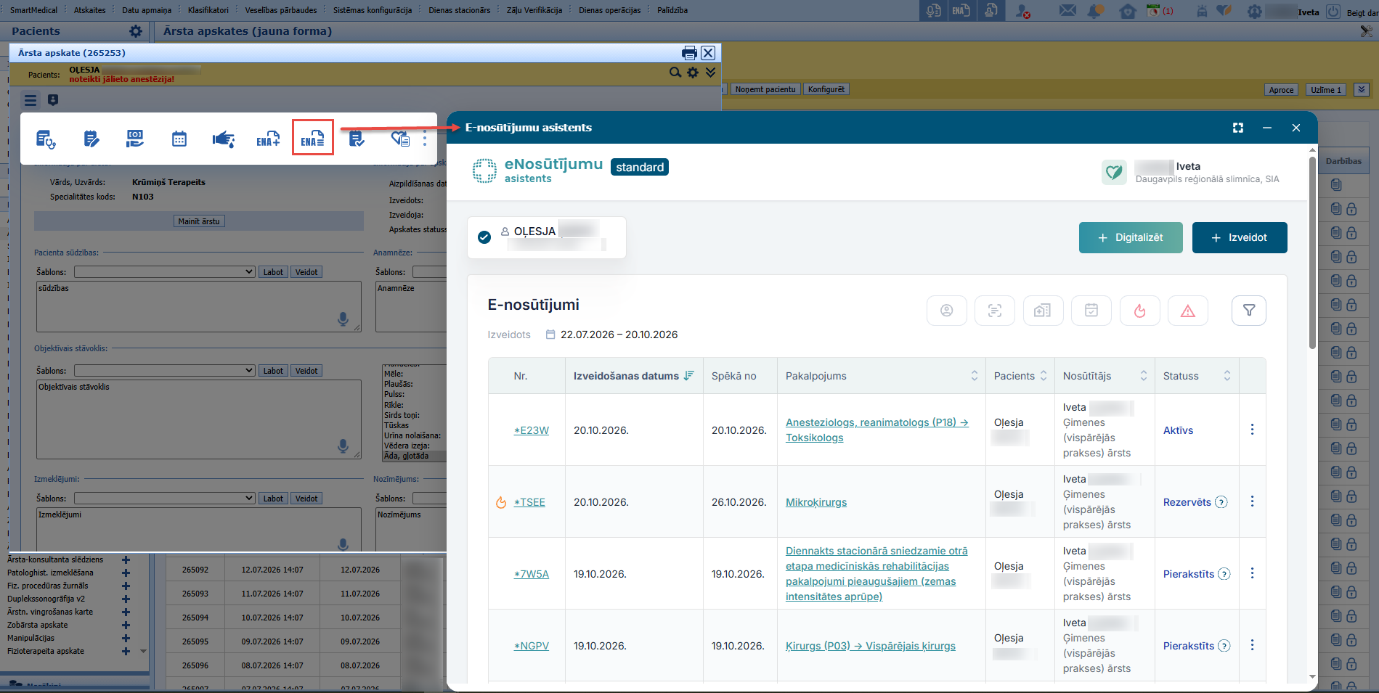Click the hand holding banknote payment icon

coord(136,139)
